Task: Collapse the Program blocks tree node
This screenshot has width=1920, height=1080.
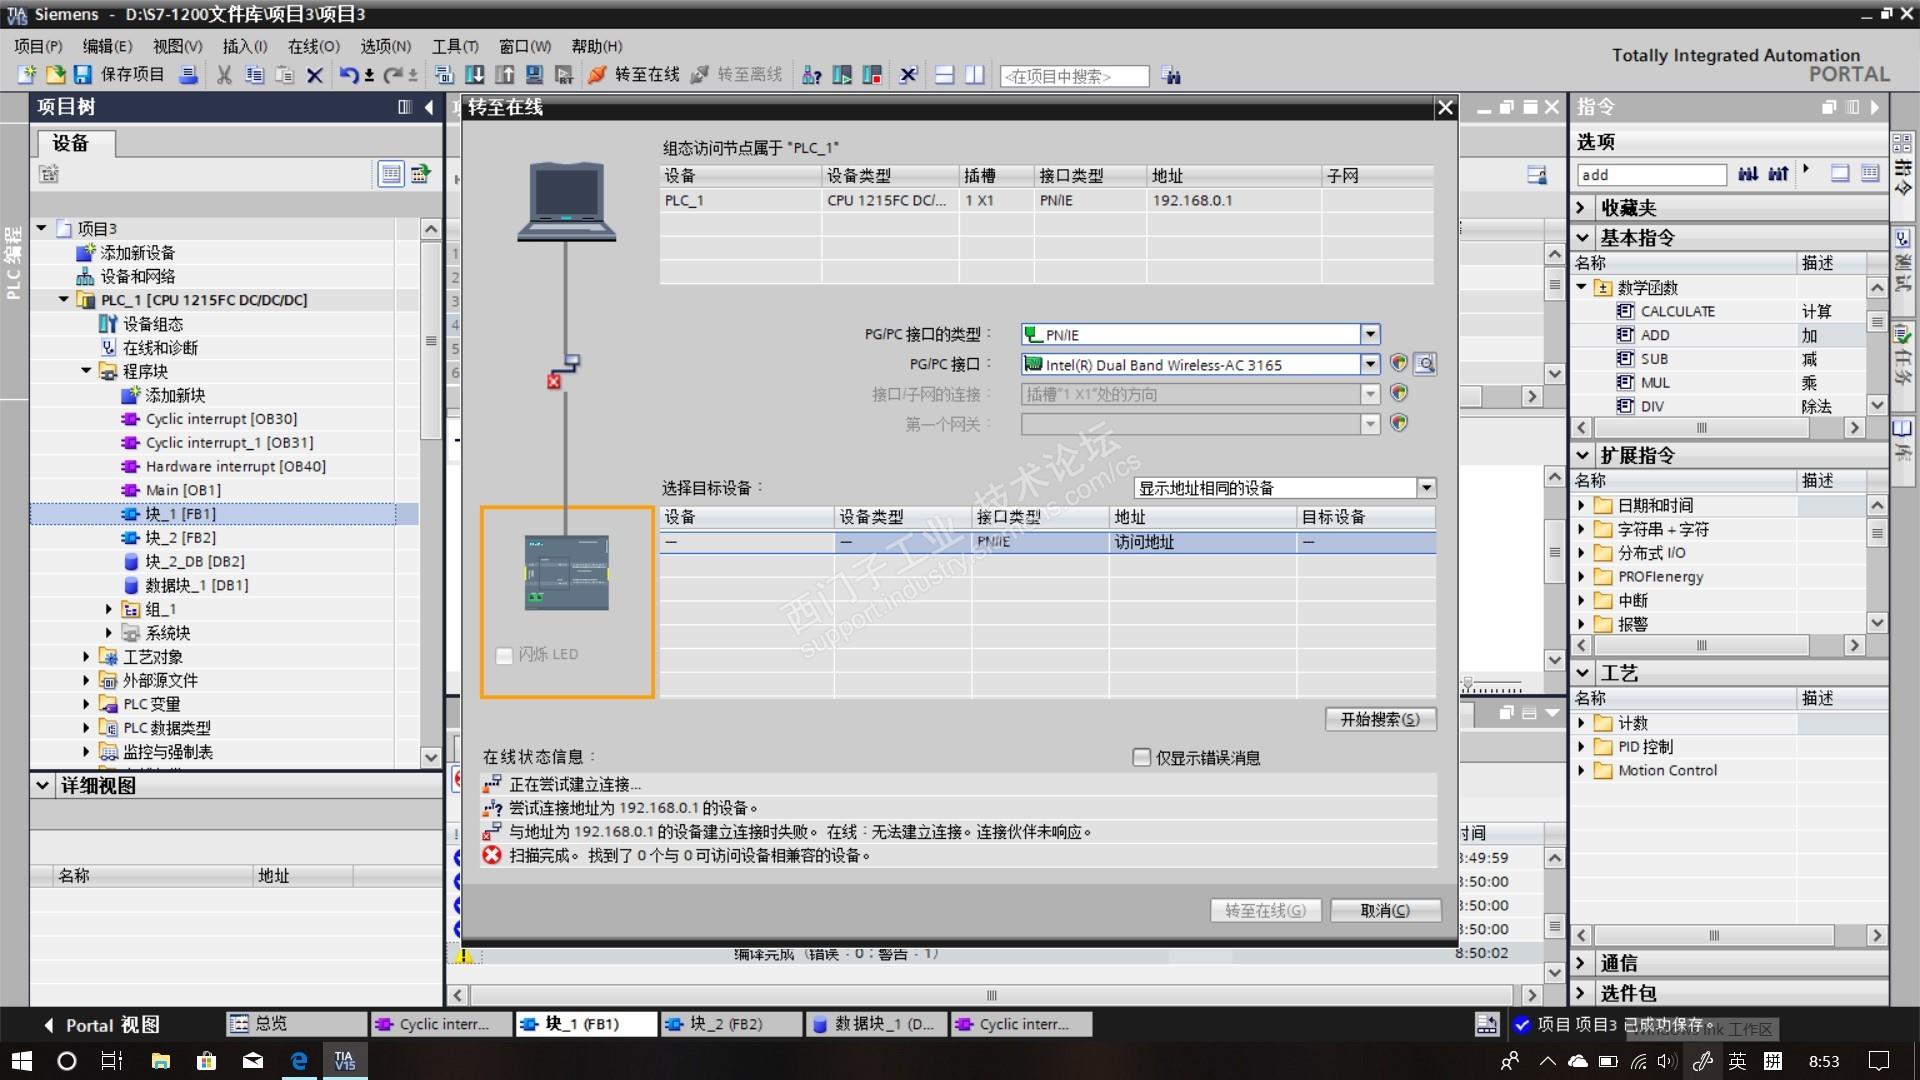Action: [x=86, y=371]
